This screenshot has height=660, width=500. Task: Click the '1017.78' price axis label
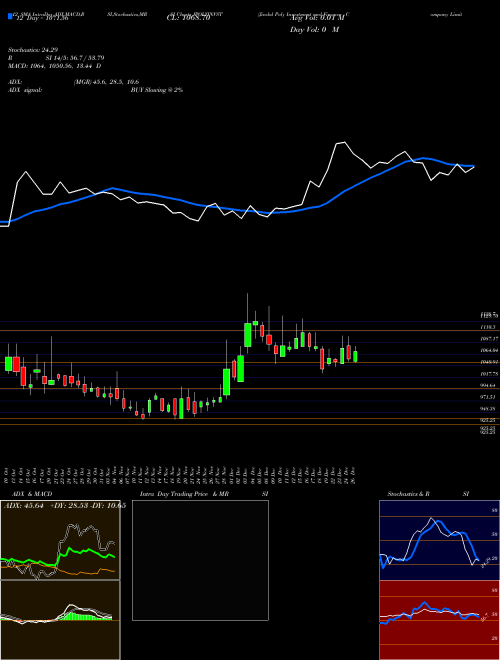click(x=490, y=374)
